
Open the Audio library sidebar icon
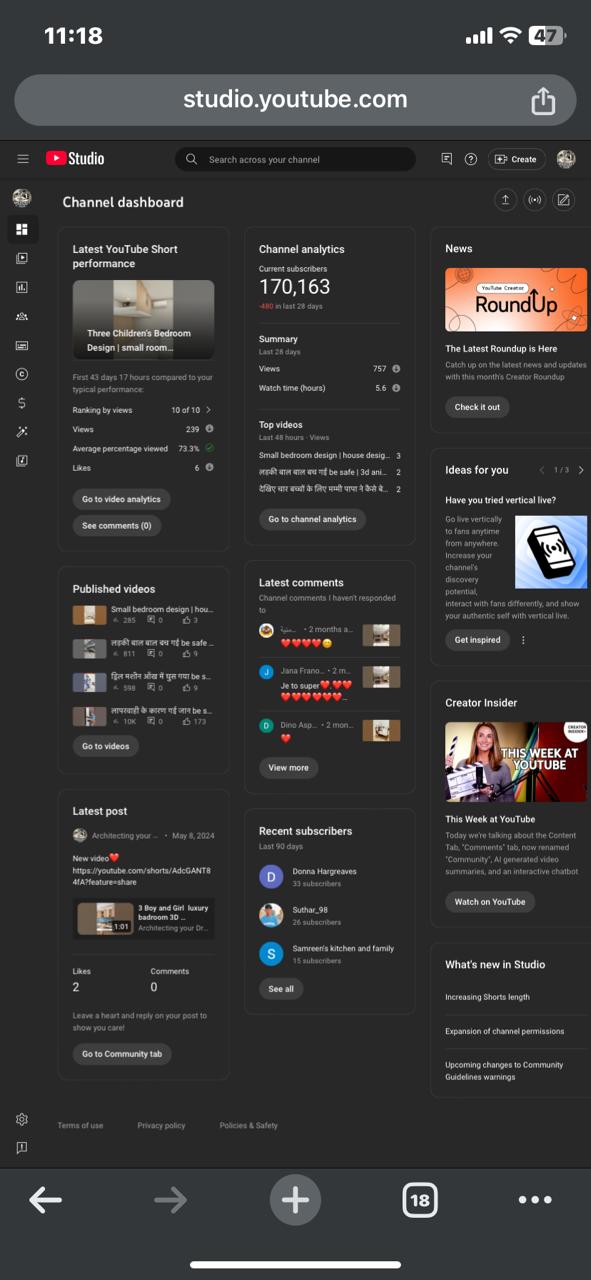click(x=22, y=461)
